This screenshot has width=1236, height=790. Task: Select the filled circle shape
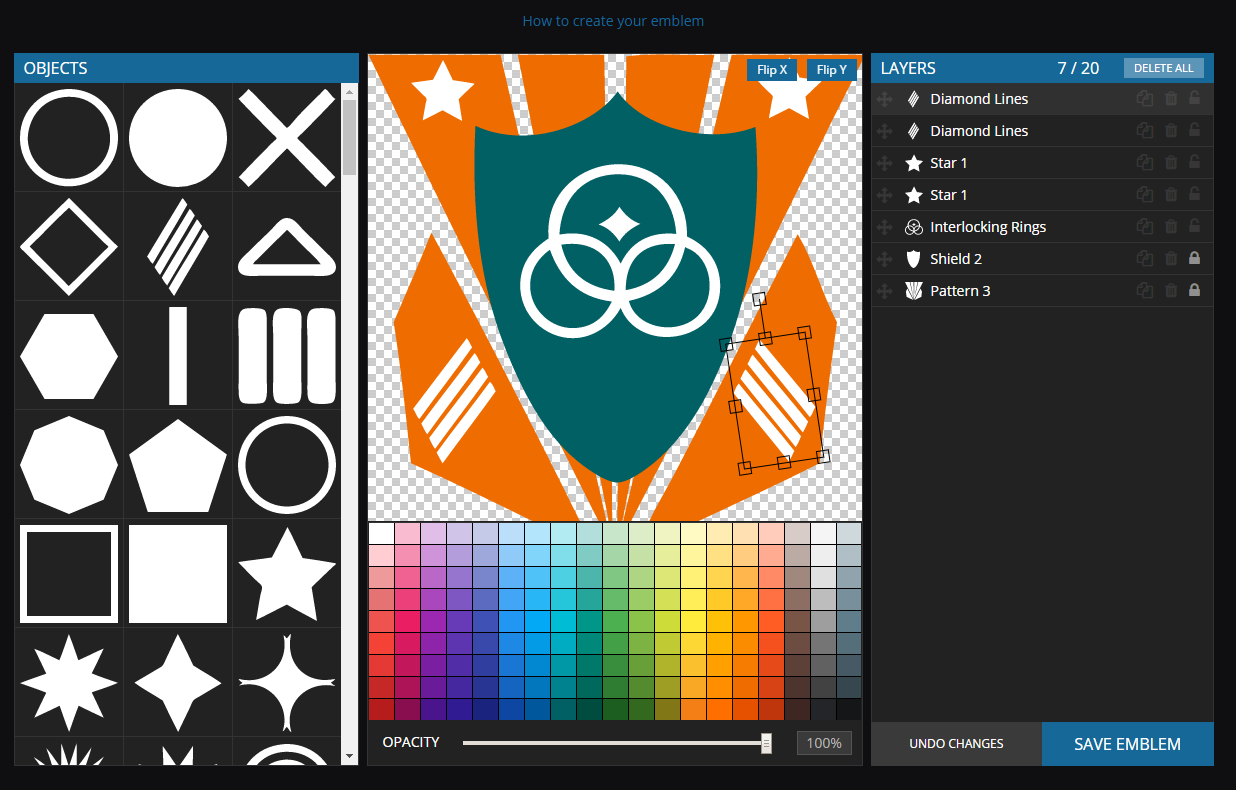pyautogui.click(x=177, y=137)
